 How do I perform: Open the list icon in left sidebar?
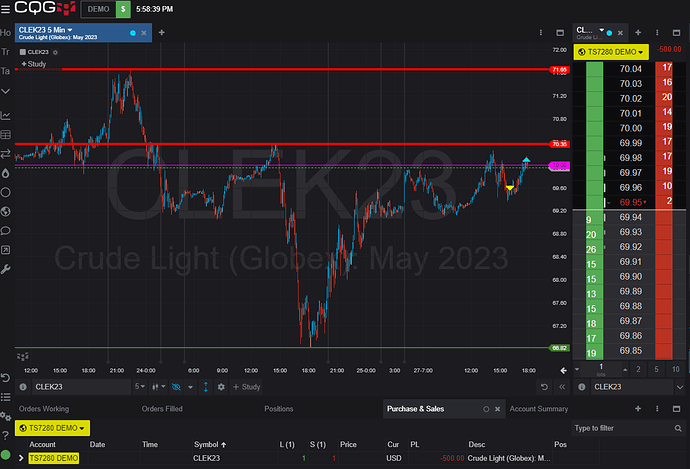pos(6,397)
